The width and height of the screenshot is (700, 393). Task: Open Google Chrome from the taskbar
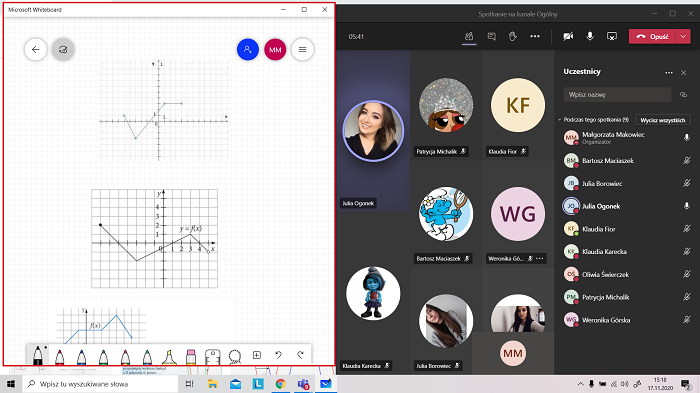280,384
